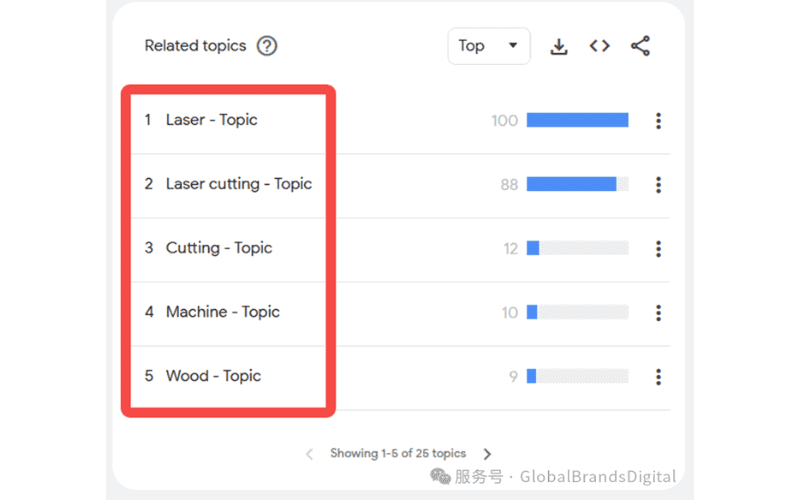Click the 10 score bar for Machine
The height and width of the screenshot is (500, 800).
(x=578, y=312)
